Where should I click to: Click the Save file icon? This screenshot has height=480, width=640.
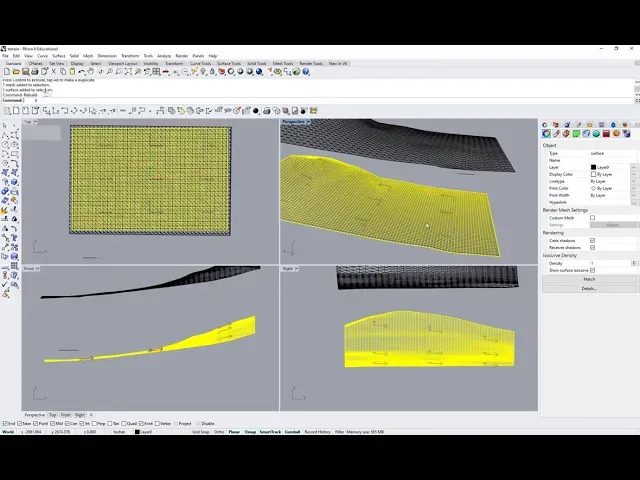tap(22, 72)
